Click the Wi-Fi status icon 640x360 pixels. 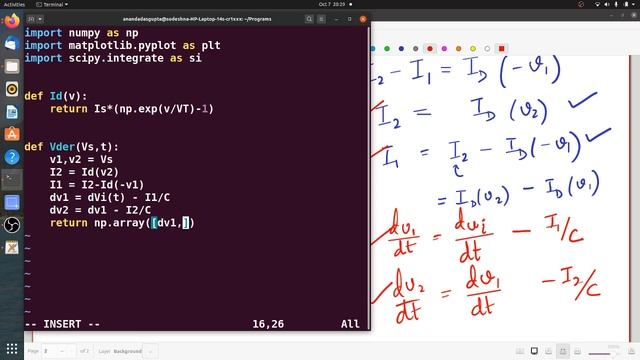point(598,4)
